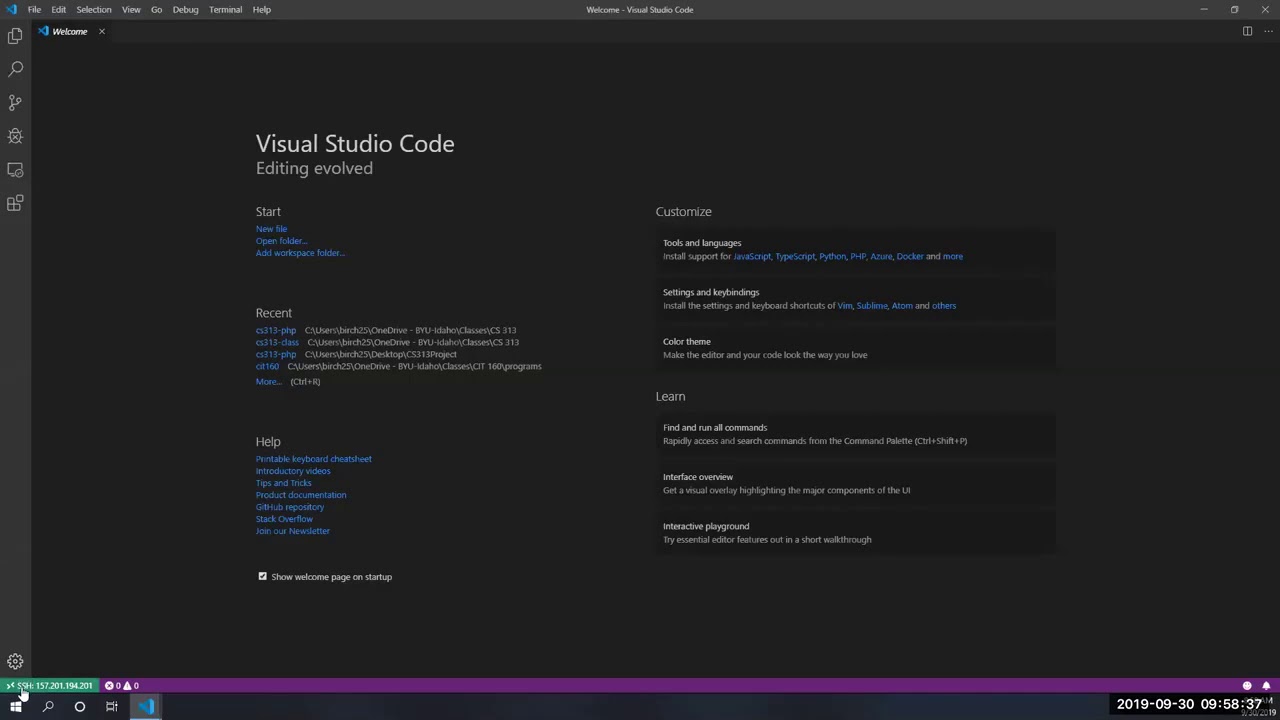Install JavaScript language support
Viewport: 1280px width, 720px height.
(752, 256)
